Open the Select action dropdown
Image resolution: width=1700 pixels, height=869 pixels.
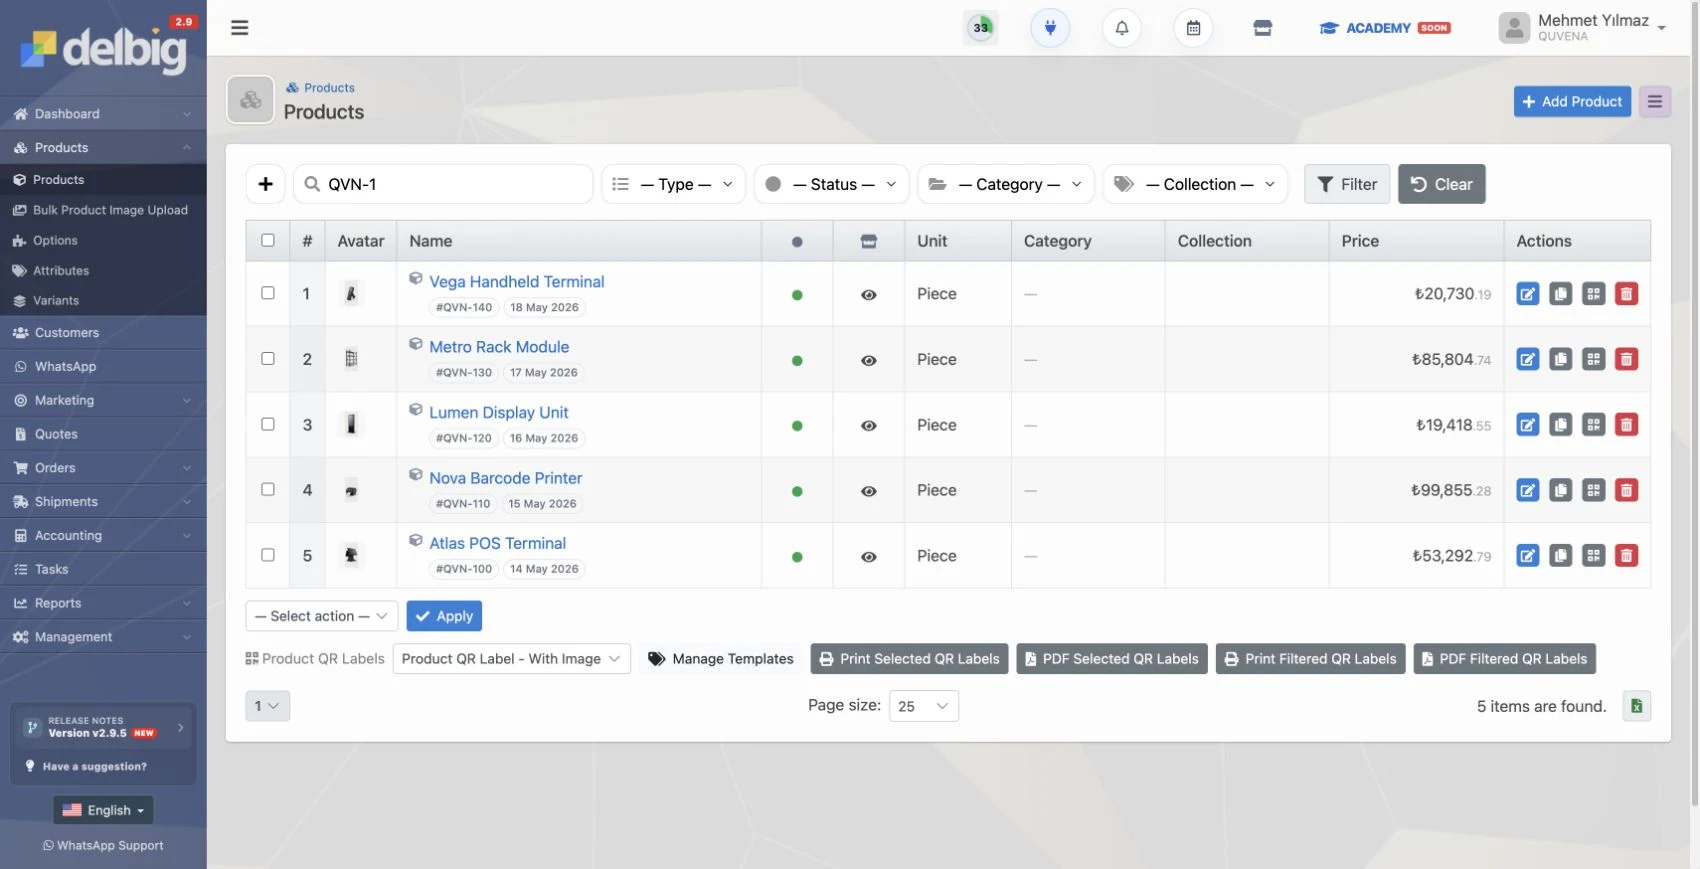pyautogui.click(x=322, y=616)
